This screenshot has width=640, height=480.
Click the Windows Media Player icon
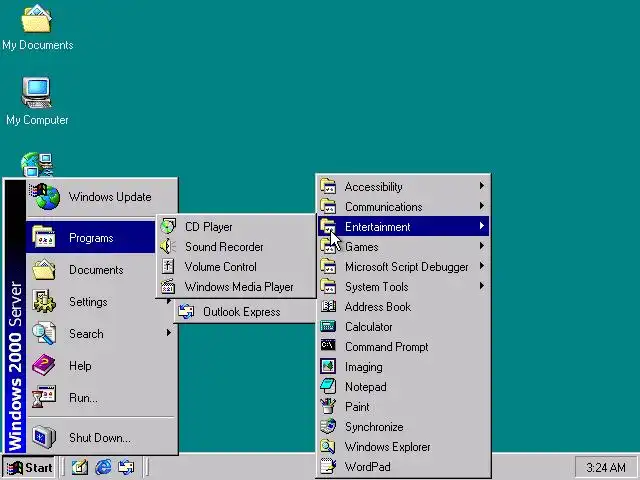coord(168,287)
